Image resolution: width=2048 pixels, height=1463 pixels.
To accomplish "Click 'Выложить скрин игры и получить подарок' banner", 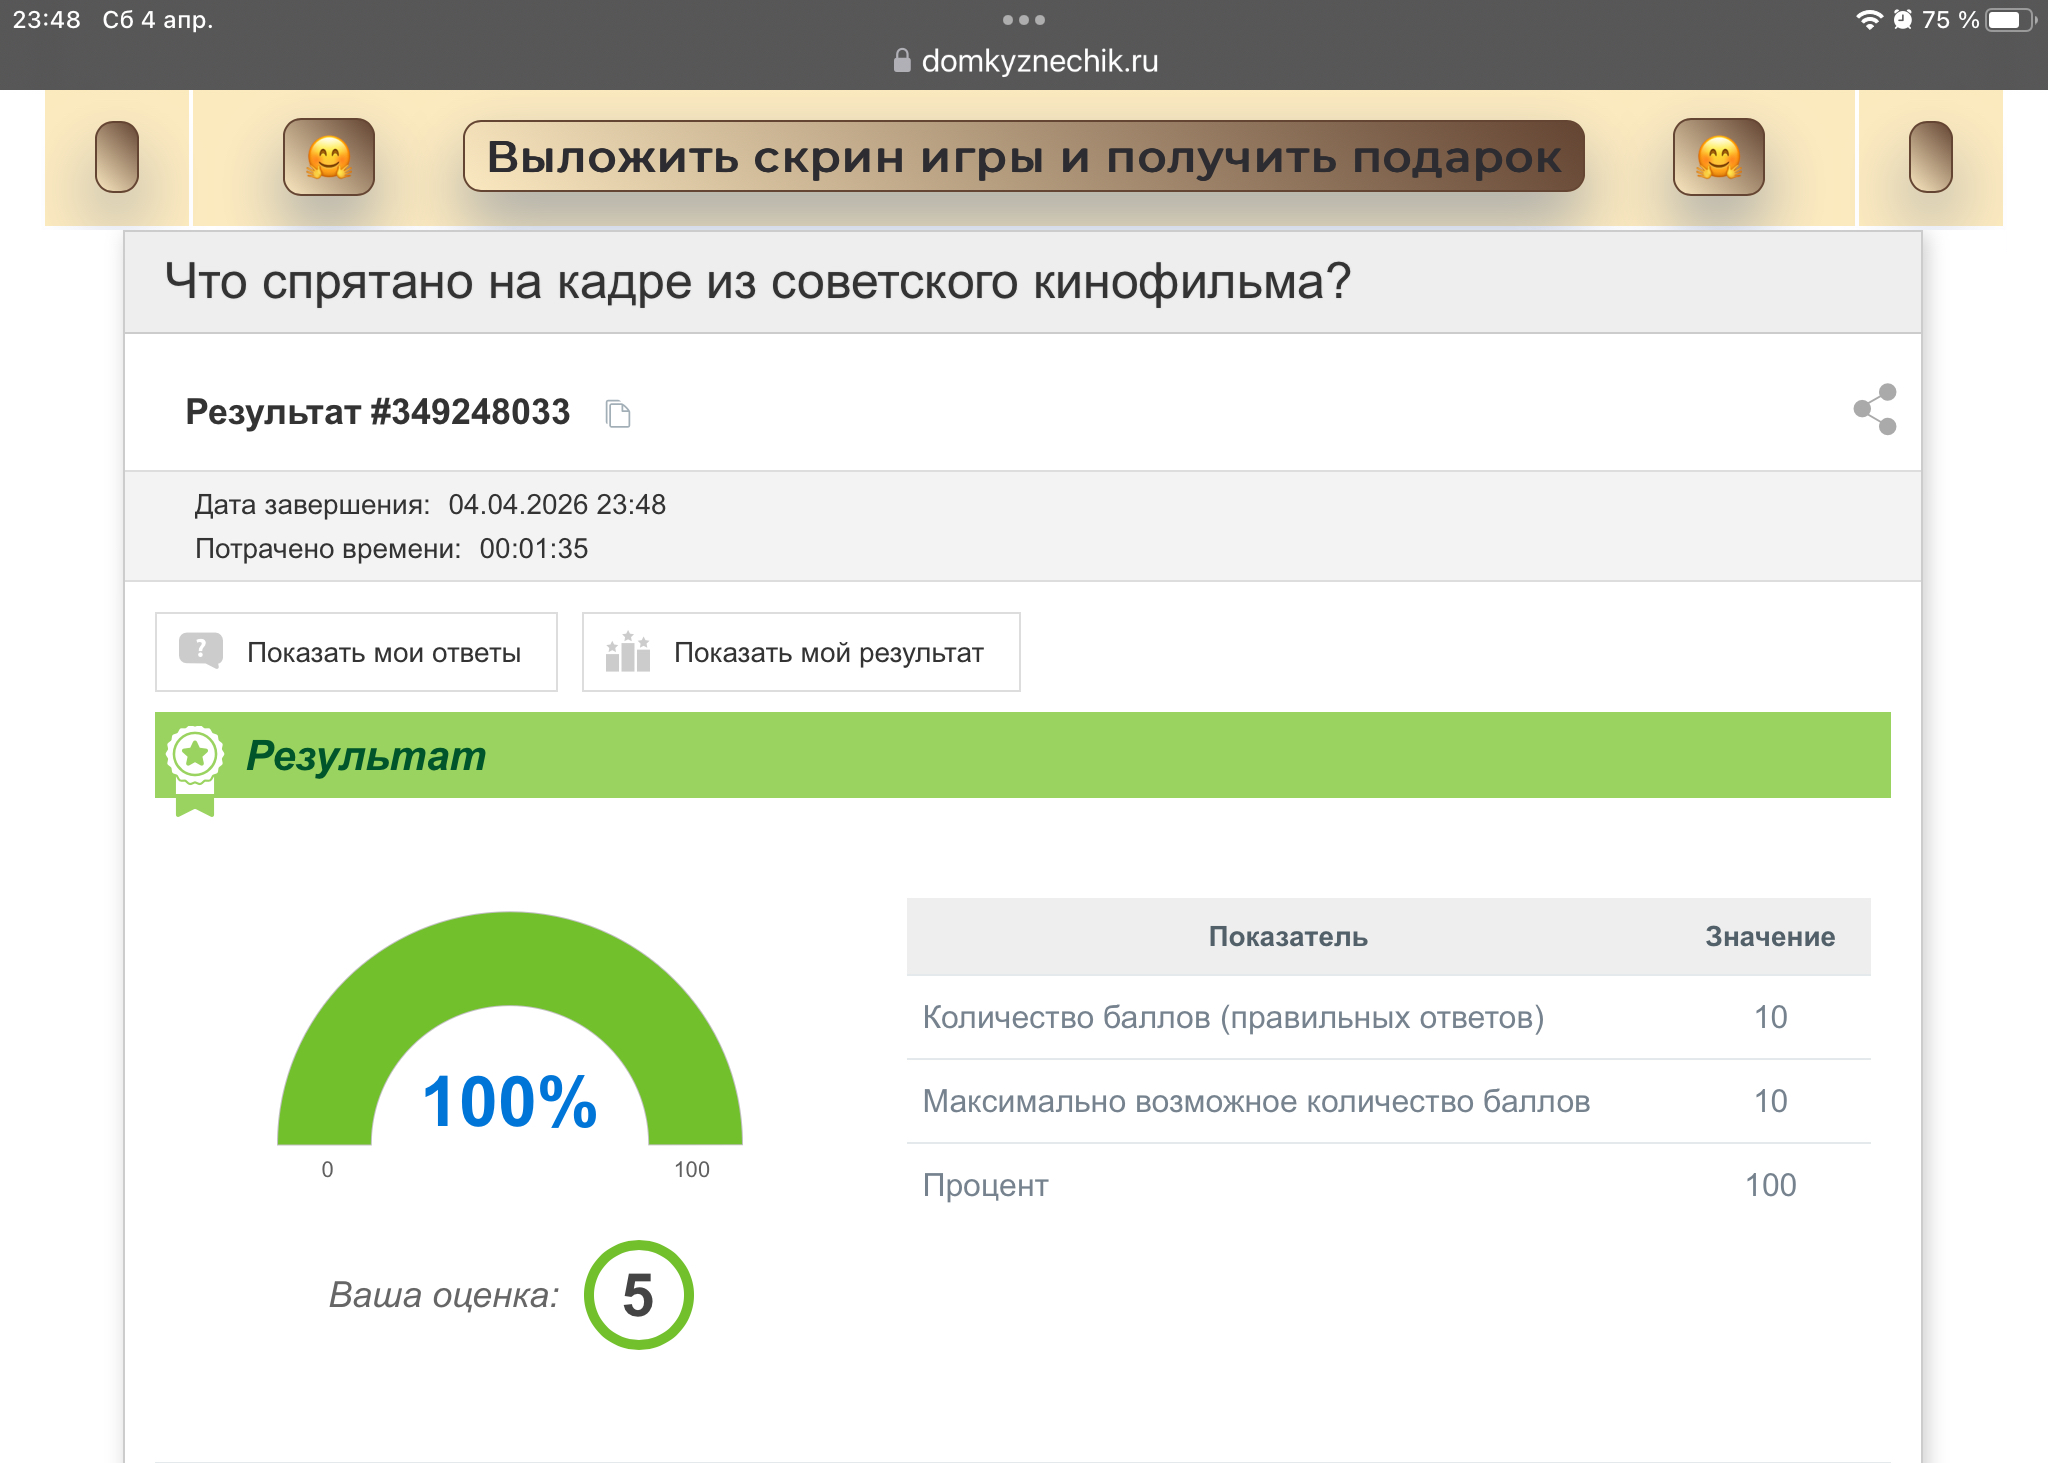I will pos(1023,157).
